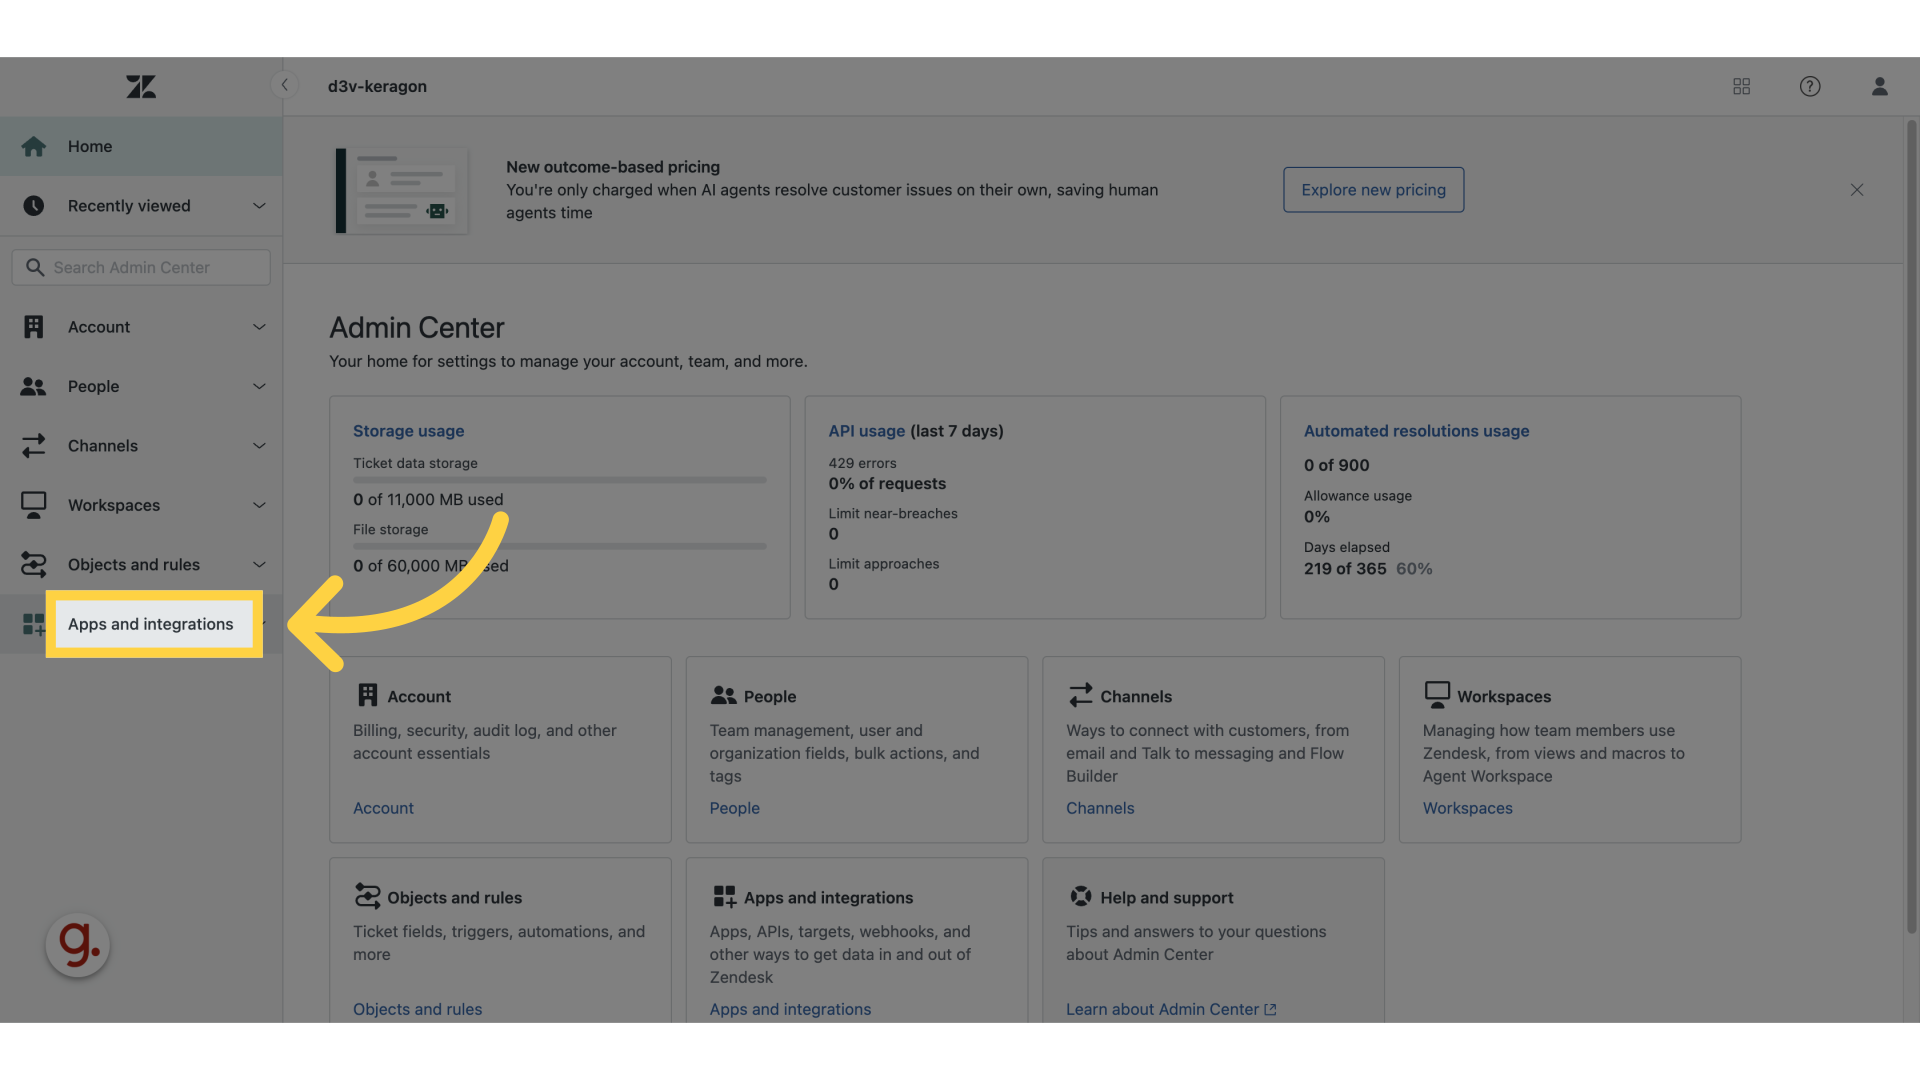Click the d3v-keragon account name
The width and height of the screenshot is (1920, 1080).
pyautogui.click(x=377, y=86)
